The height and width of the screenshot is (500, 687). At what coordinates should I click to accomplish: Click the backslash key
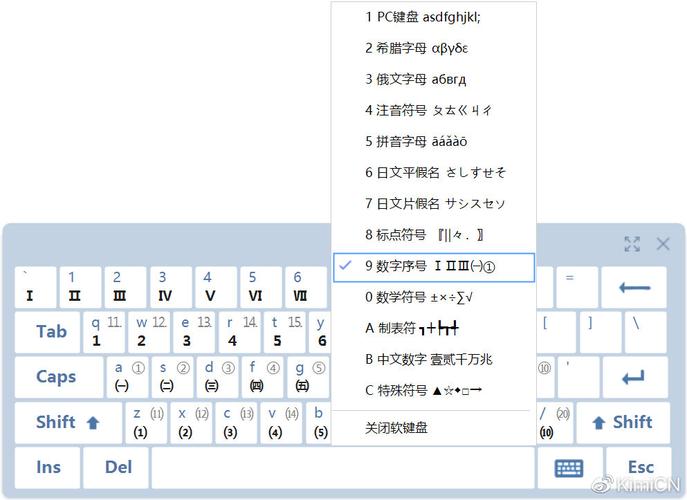pyautogui.click(x=646, y=332)
